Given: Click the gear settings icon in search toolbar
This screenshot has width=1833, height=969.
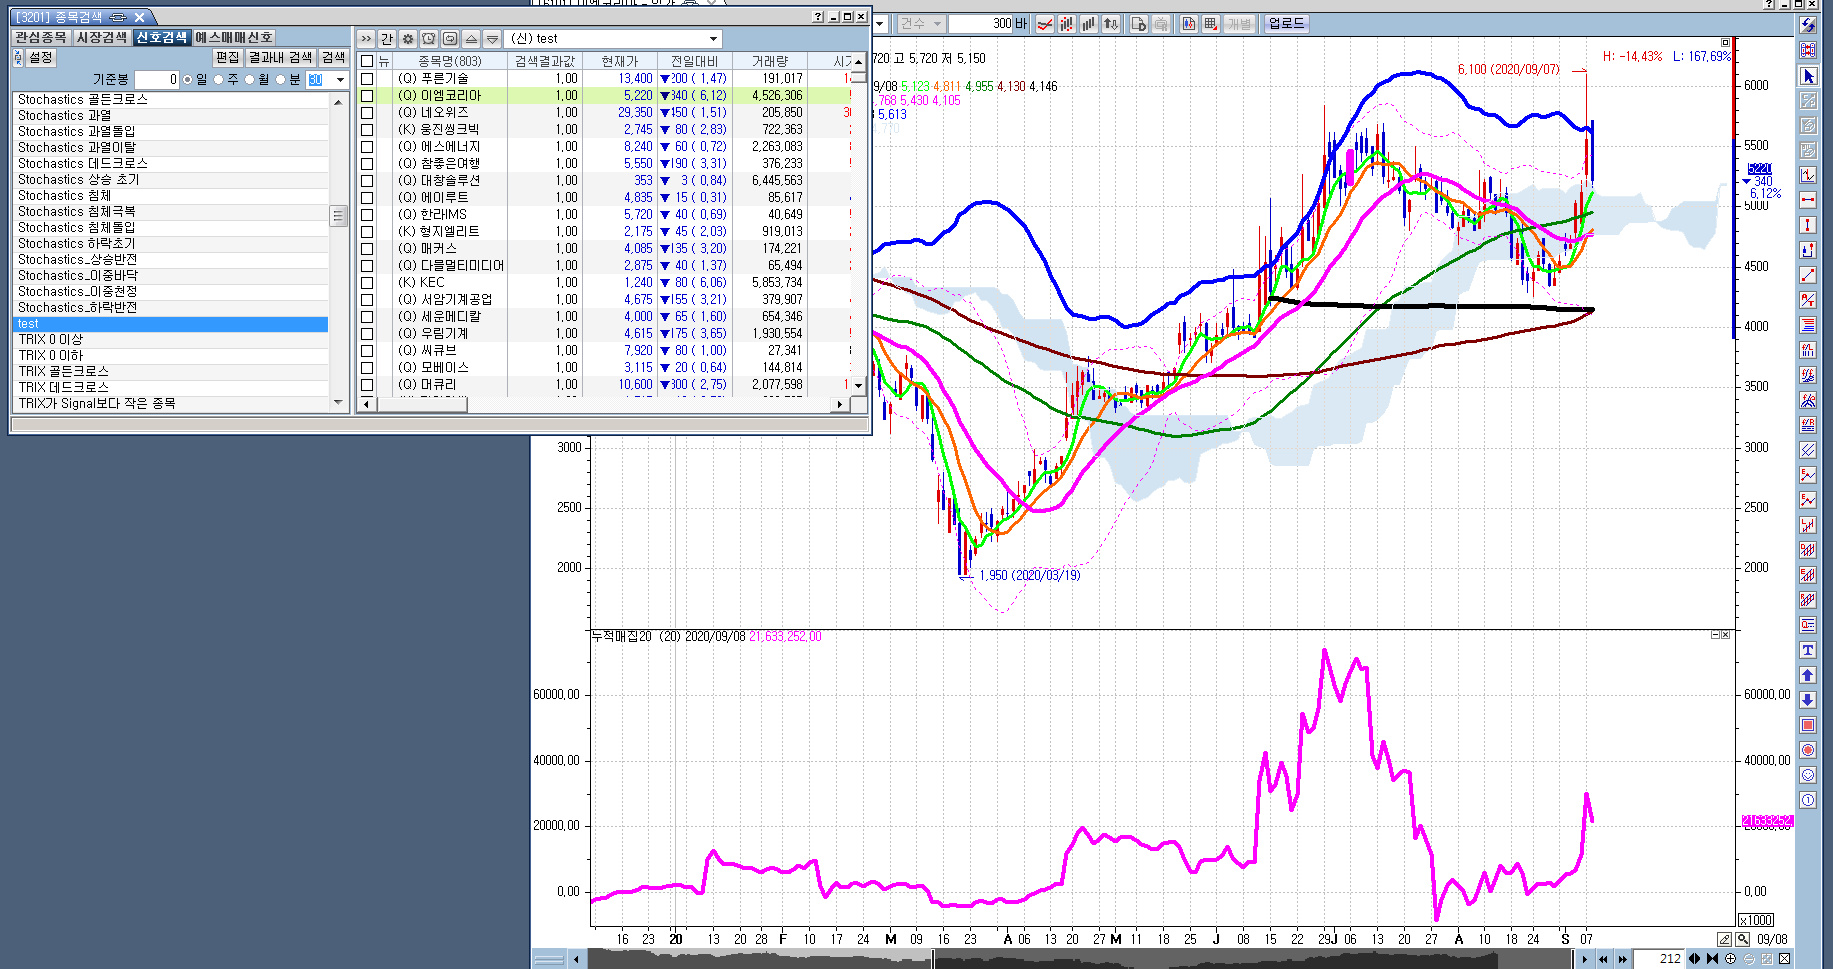Looking at the screenshot, I should [408, 39].
